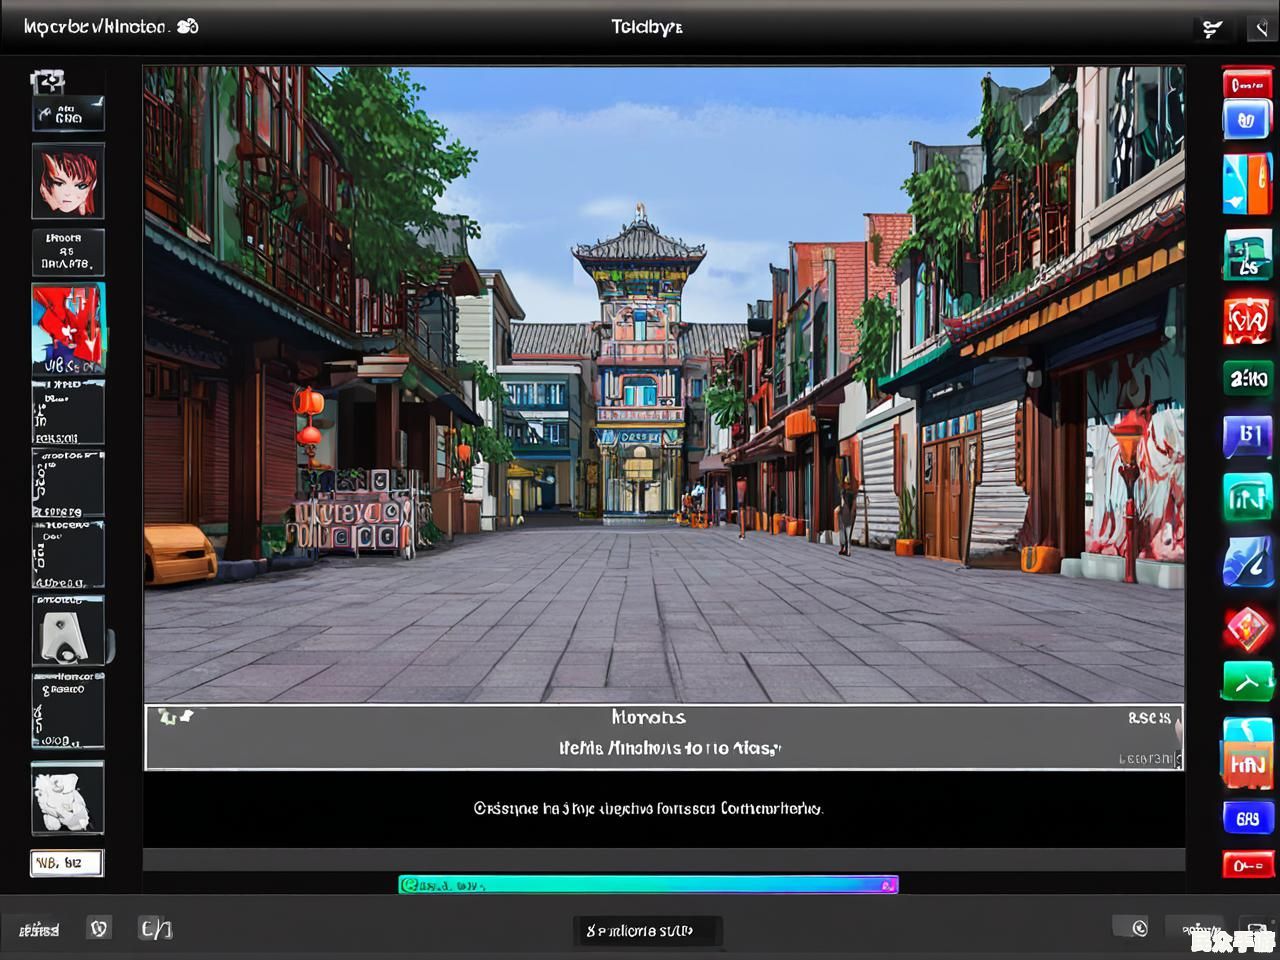Click the white "WB" input box at bottom left
Viewport: 1280px width, 960px height.
click(x=67, y=862)
